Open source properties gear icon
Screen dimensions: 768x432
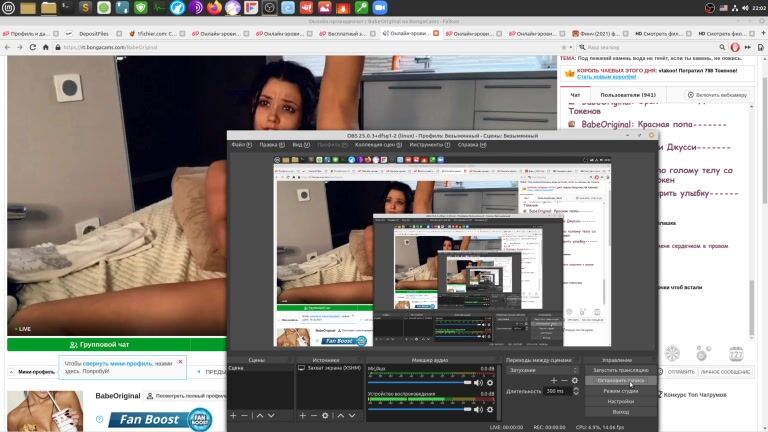[x=325, y=415]
